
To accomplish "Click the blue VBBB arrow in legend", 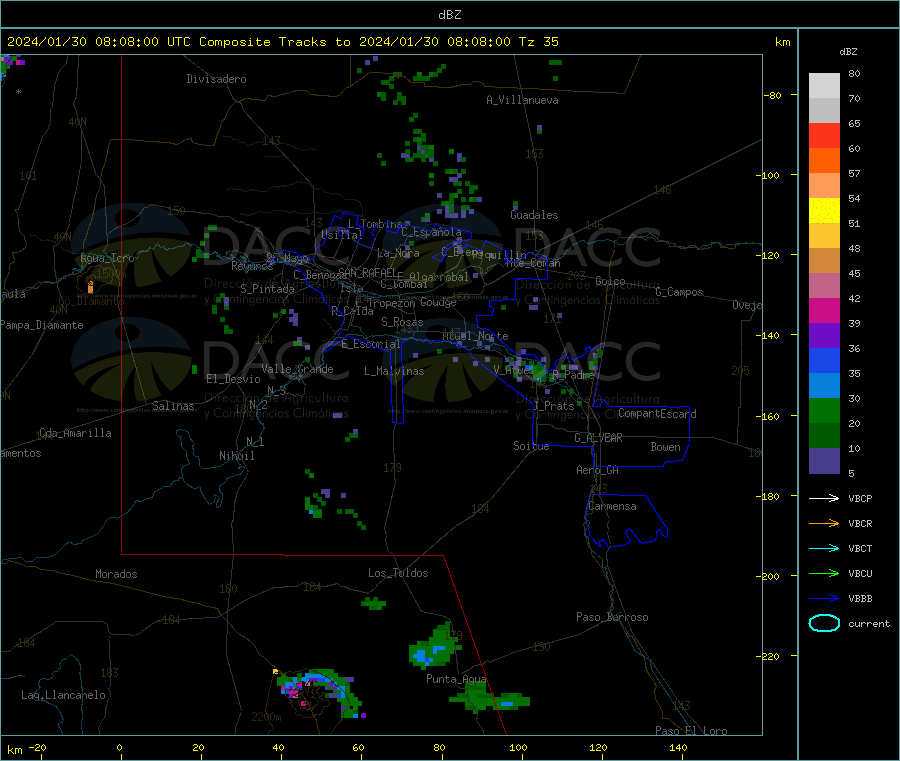I will coord(824,598).
